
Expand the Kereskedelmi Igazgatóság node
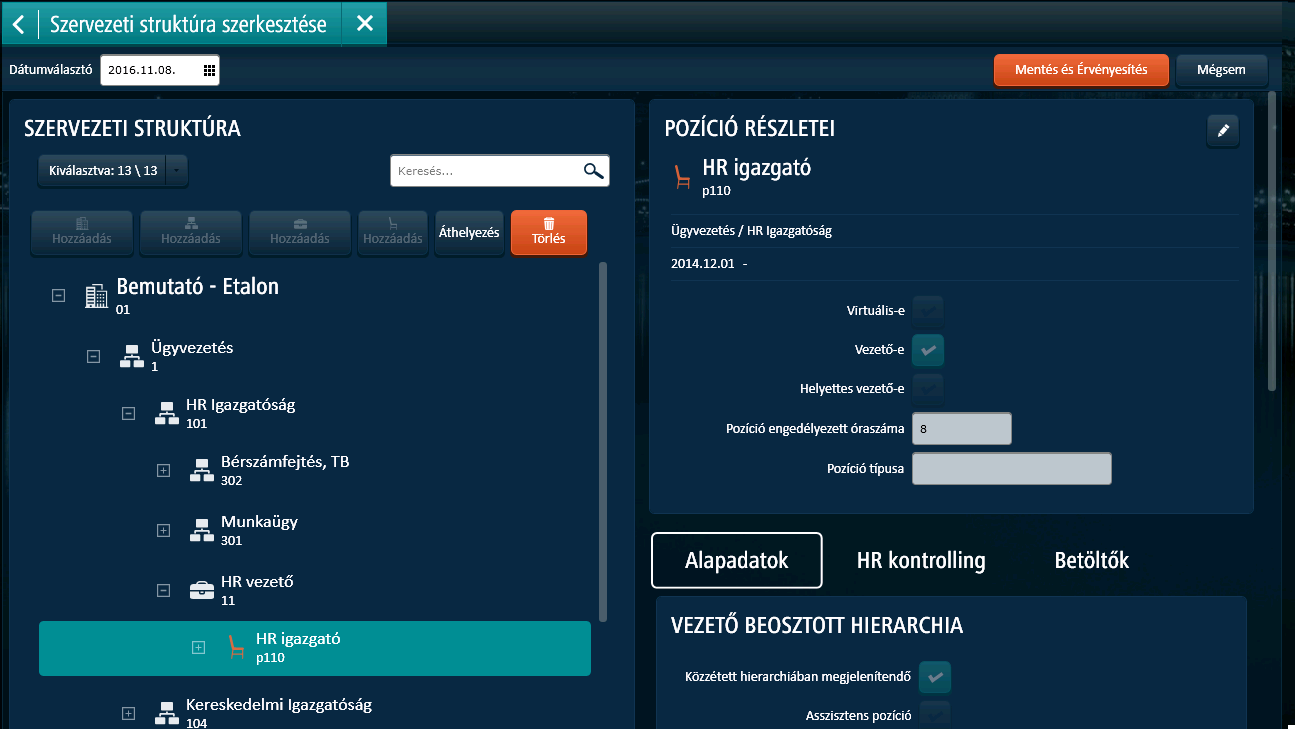coord(128,713)
